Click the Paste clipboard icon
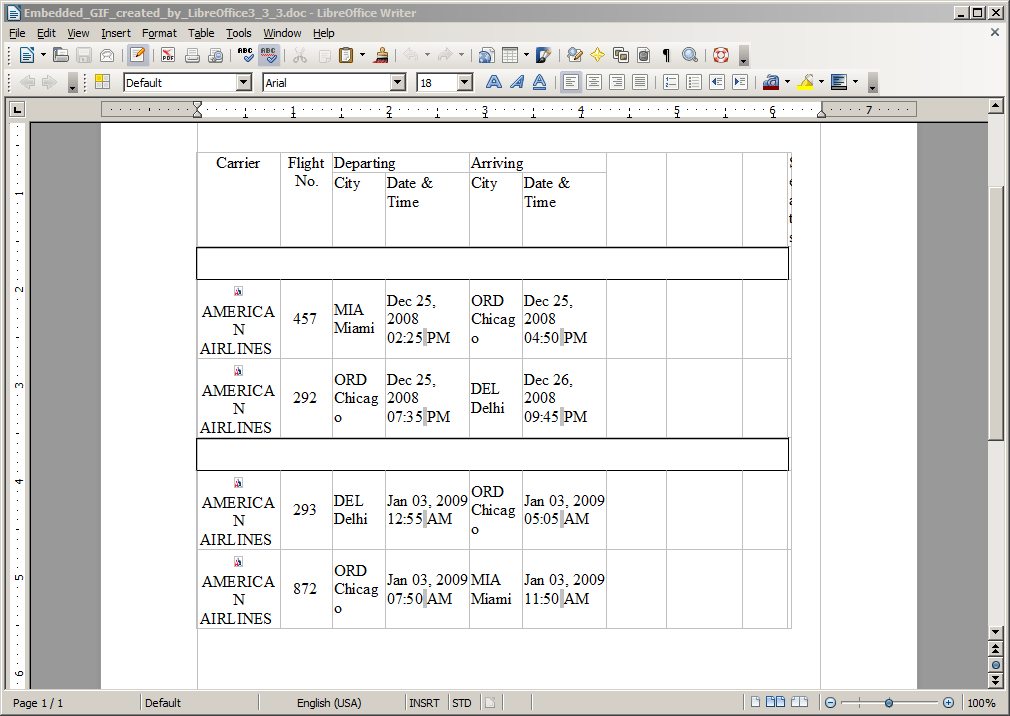This screenshot has height=716, width=1010. tap(346, 55)
